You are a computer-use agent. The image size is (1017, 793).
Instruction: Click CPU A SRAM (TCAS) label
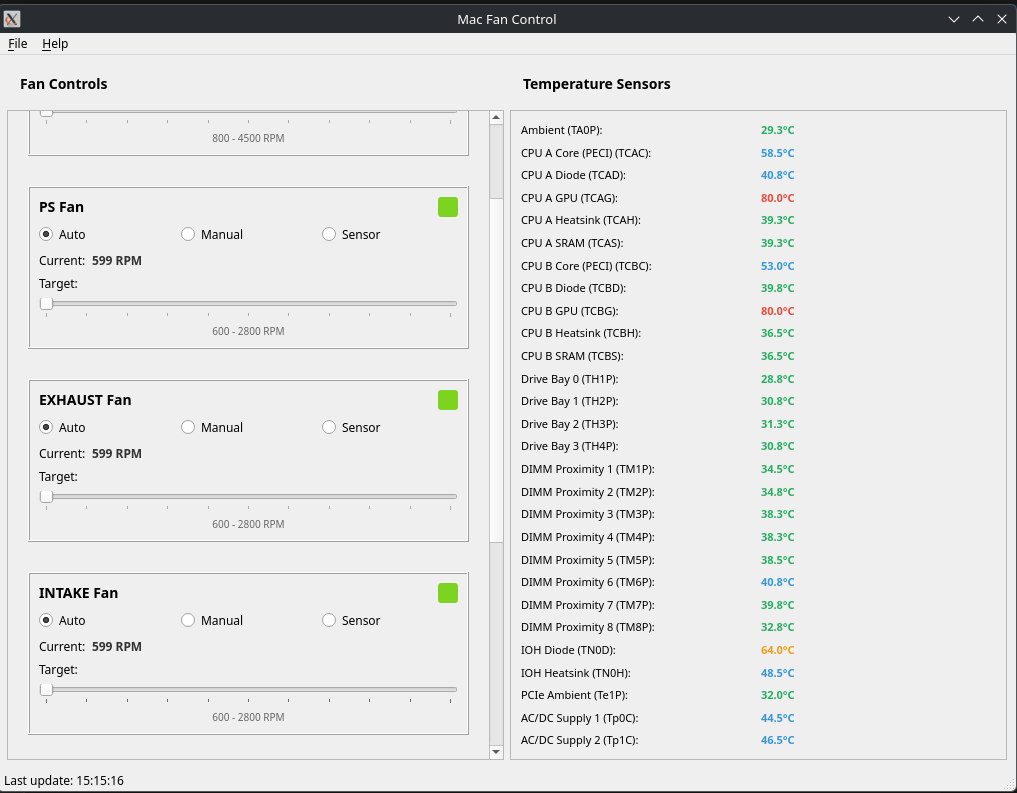pos(572,243)
